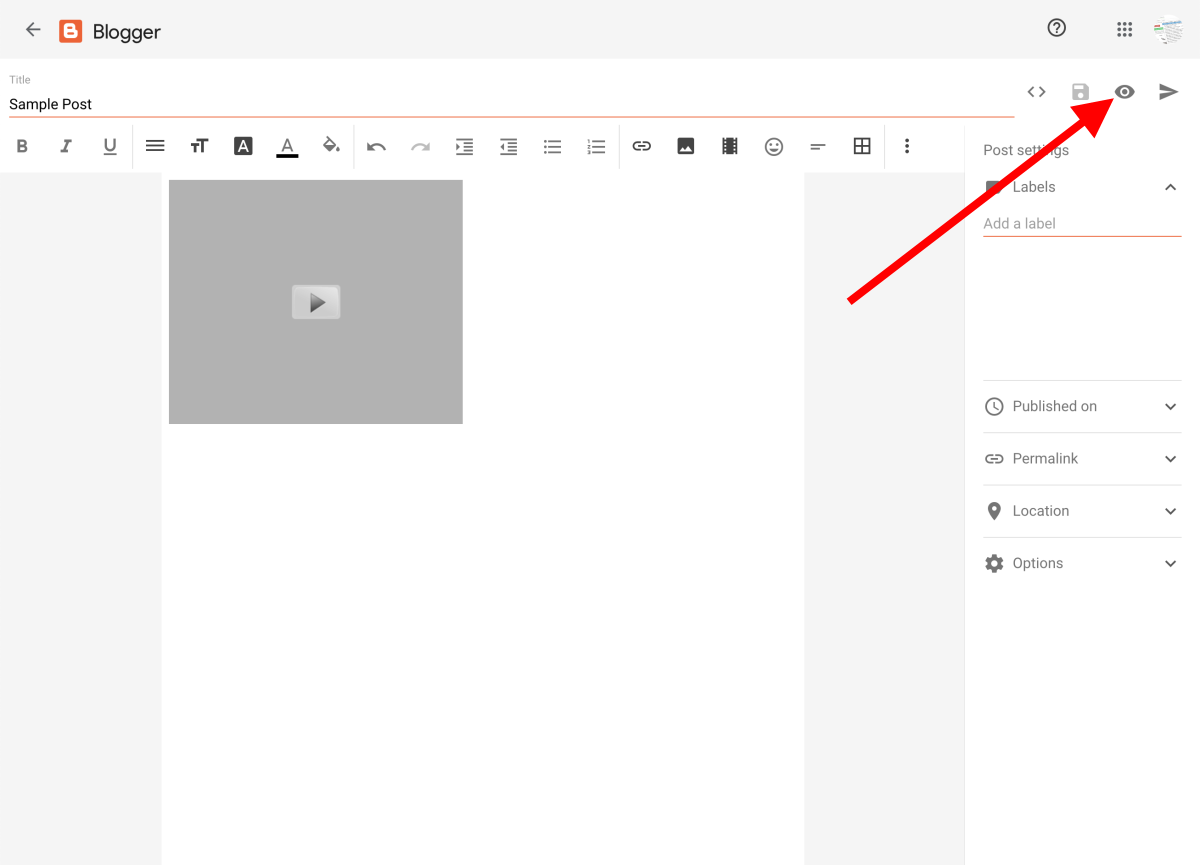Collapse the Labels section

1170,187
